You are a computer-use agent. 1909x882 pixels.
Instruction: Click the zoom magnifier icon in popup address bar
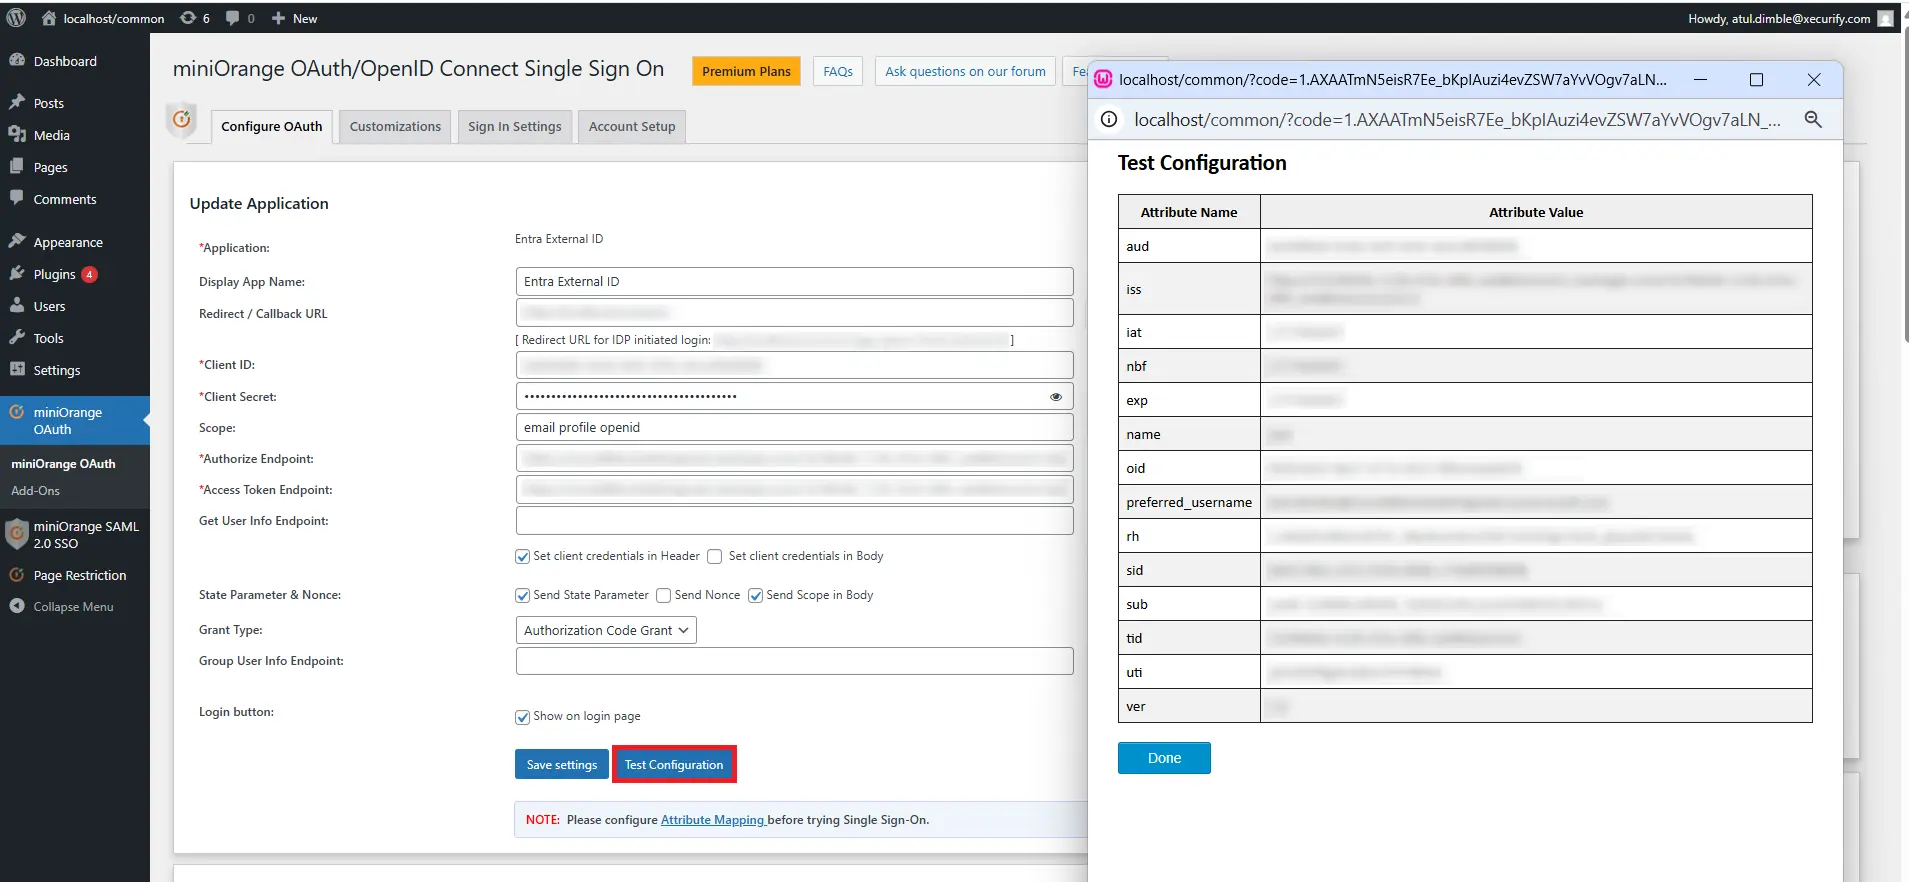click(1813, 120)
